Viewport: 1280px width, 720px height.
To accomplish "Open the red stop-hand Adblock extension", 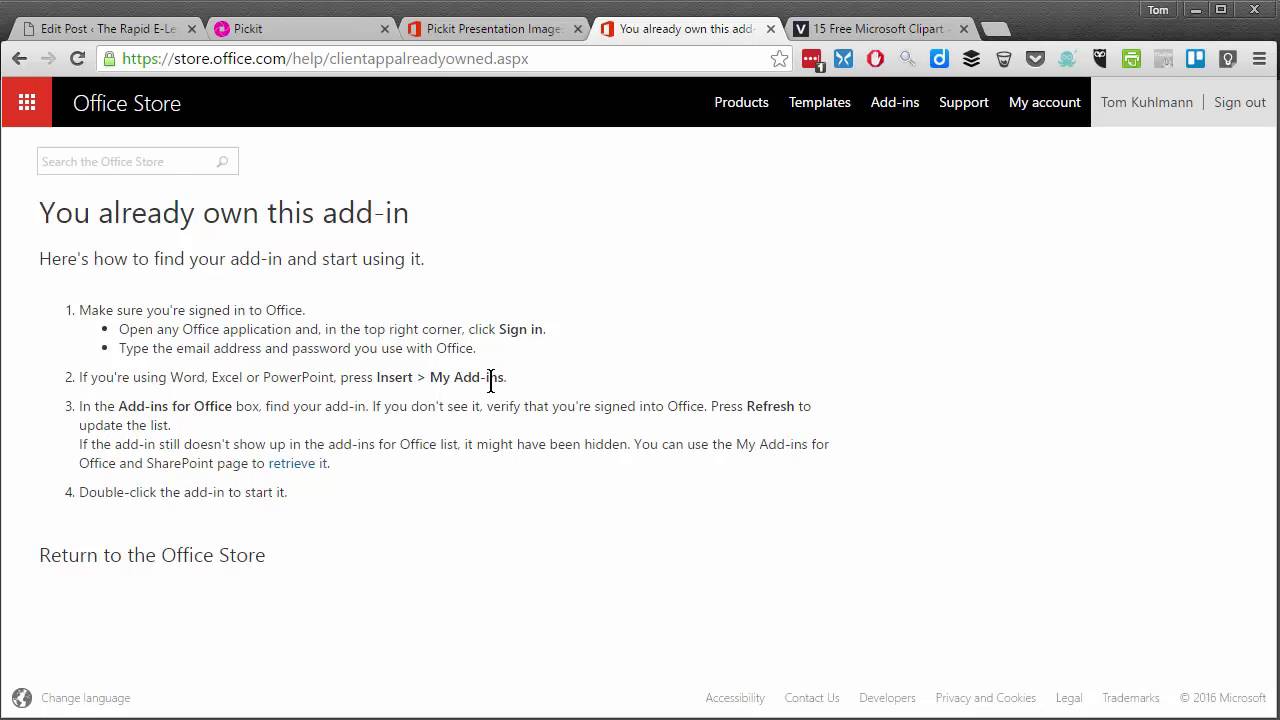I will point(875,59).
